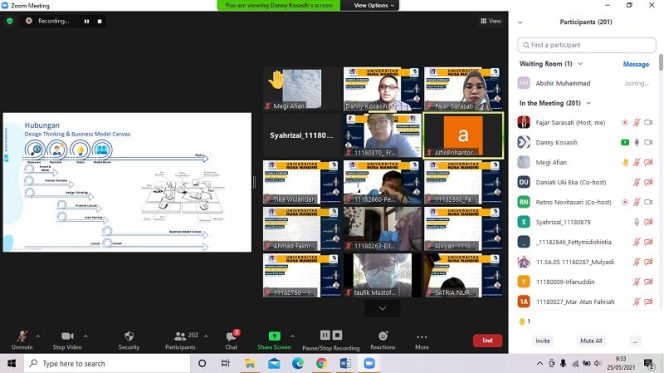
Task: Click video-off icon for 11180009-Irfanuddin
Action: (648, 282)
